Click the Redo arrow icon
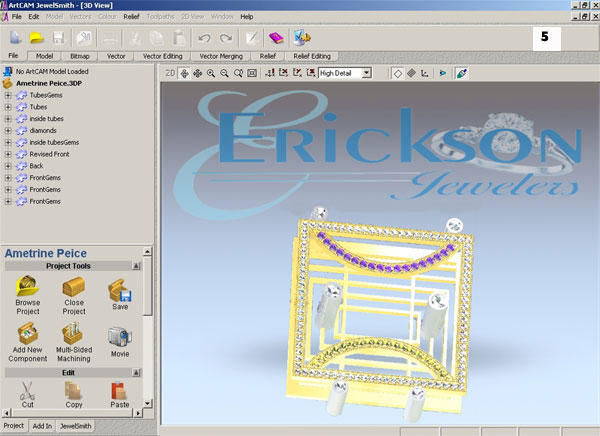The height and width of the screenshot is (436, 600). 226,38
